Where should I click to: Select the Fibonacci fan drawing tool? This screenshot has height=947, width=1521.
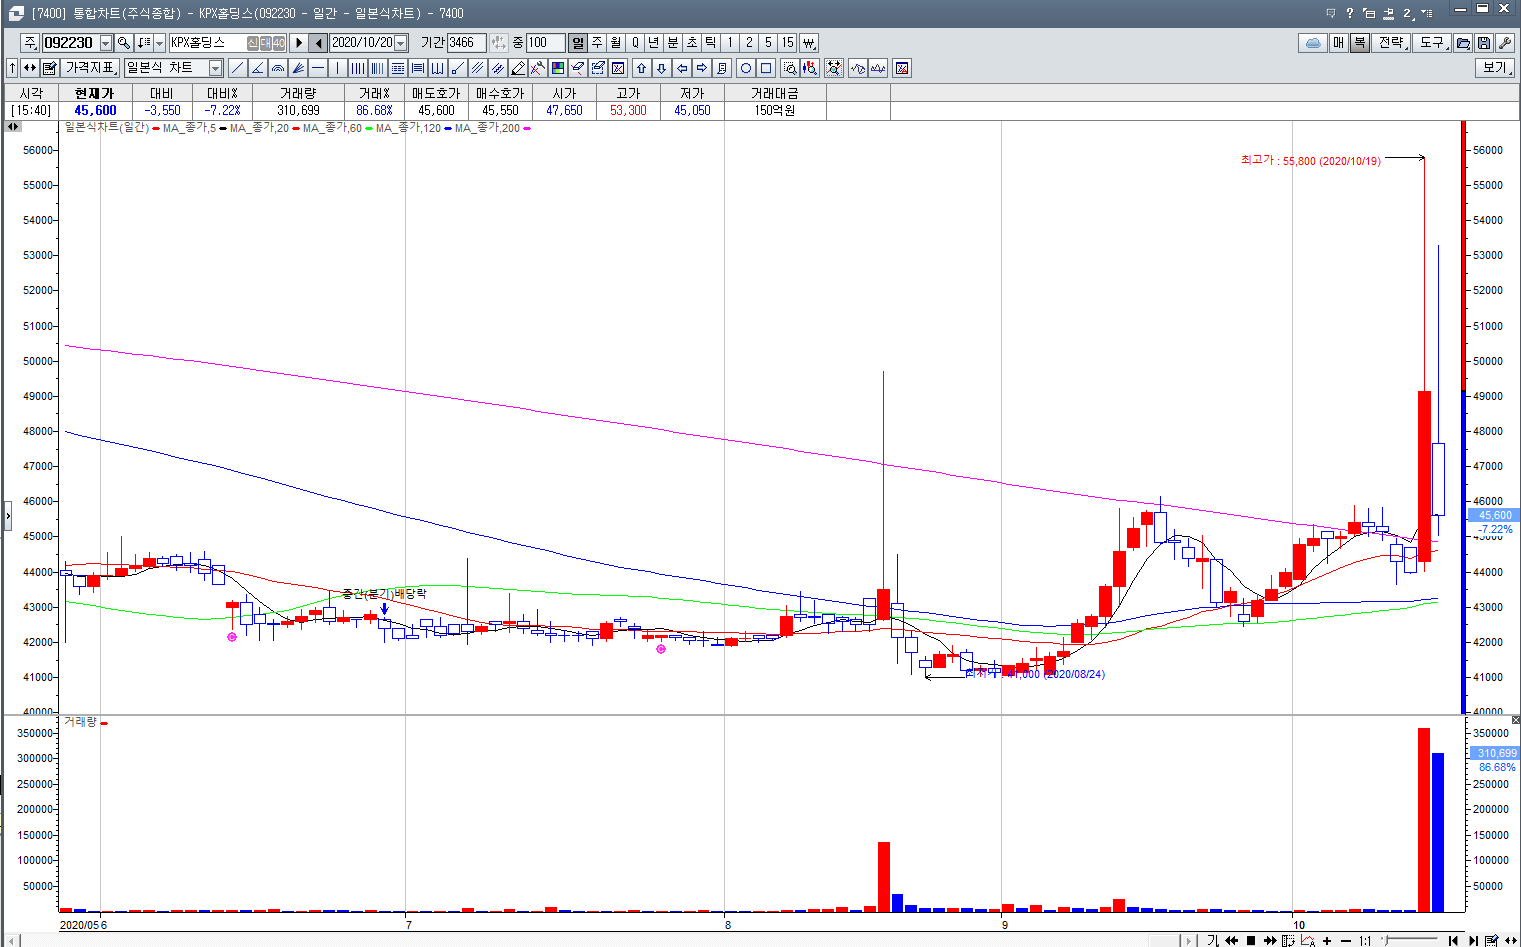[298, 68]
